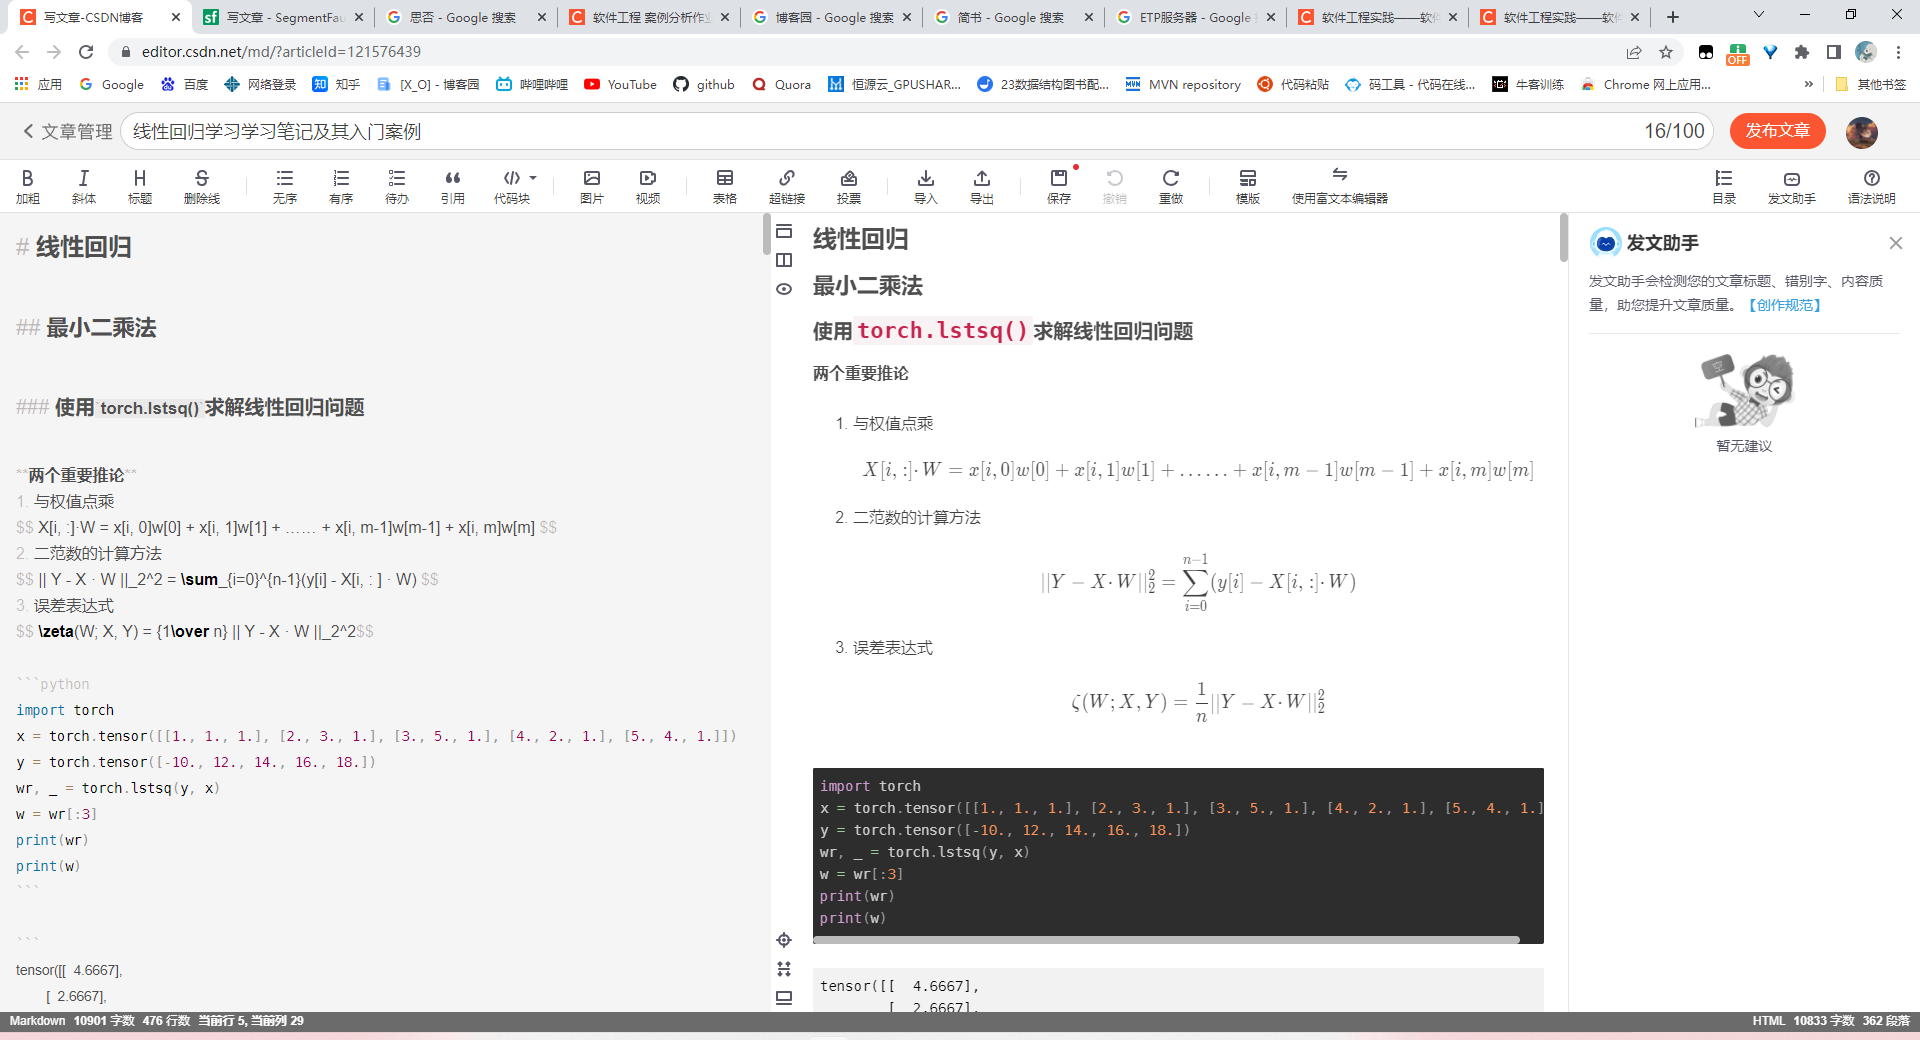Insert image with 图片 button
Viewport: 1920px width, 1040px height.
[x=592, y=186]
